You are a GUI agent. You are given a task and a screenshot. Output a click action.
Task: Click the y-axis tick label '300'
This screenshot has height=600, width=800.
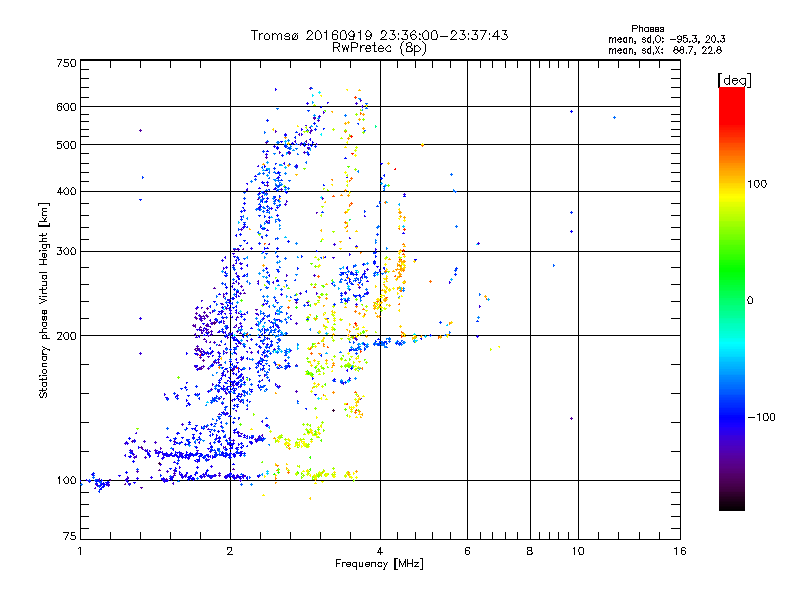(x=67, y=252)
